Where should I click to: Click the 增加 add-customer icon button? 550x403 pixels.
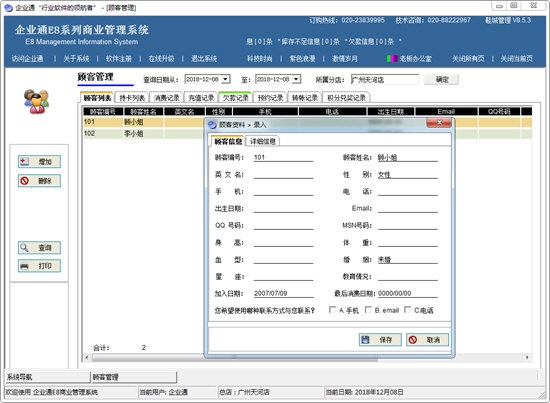tap(39, 161)
